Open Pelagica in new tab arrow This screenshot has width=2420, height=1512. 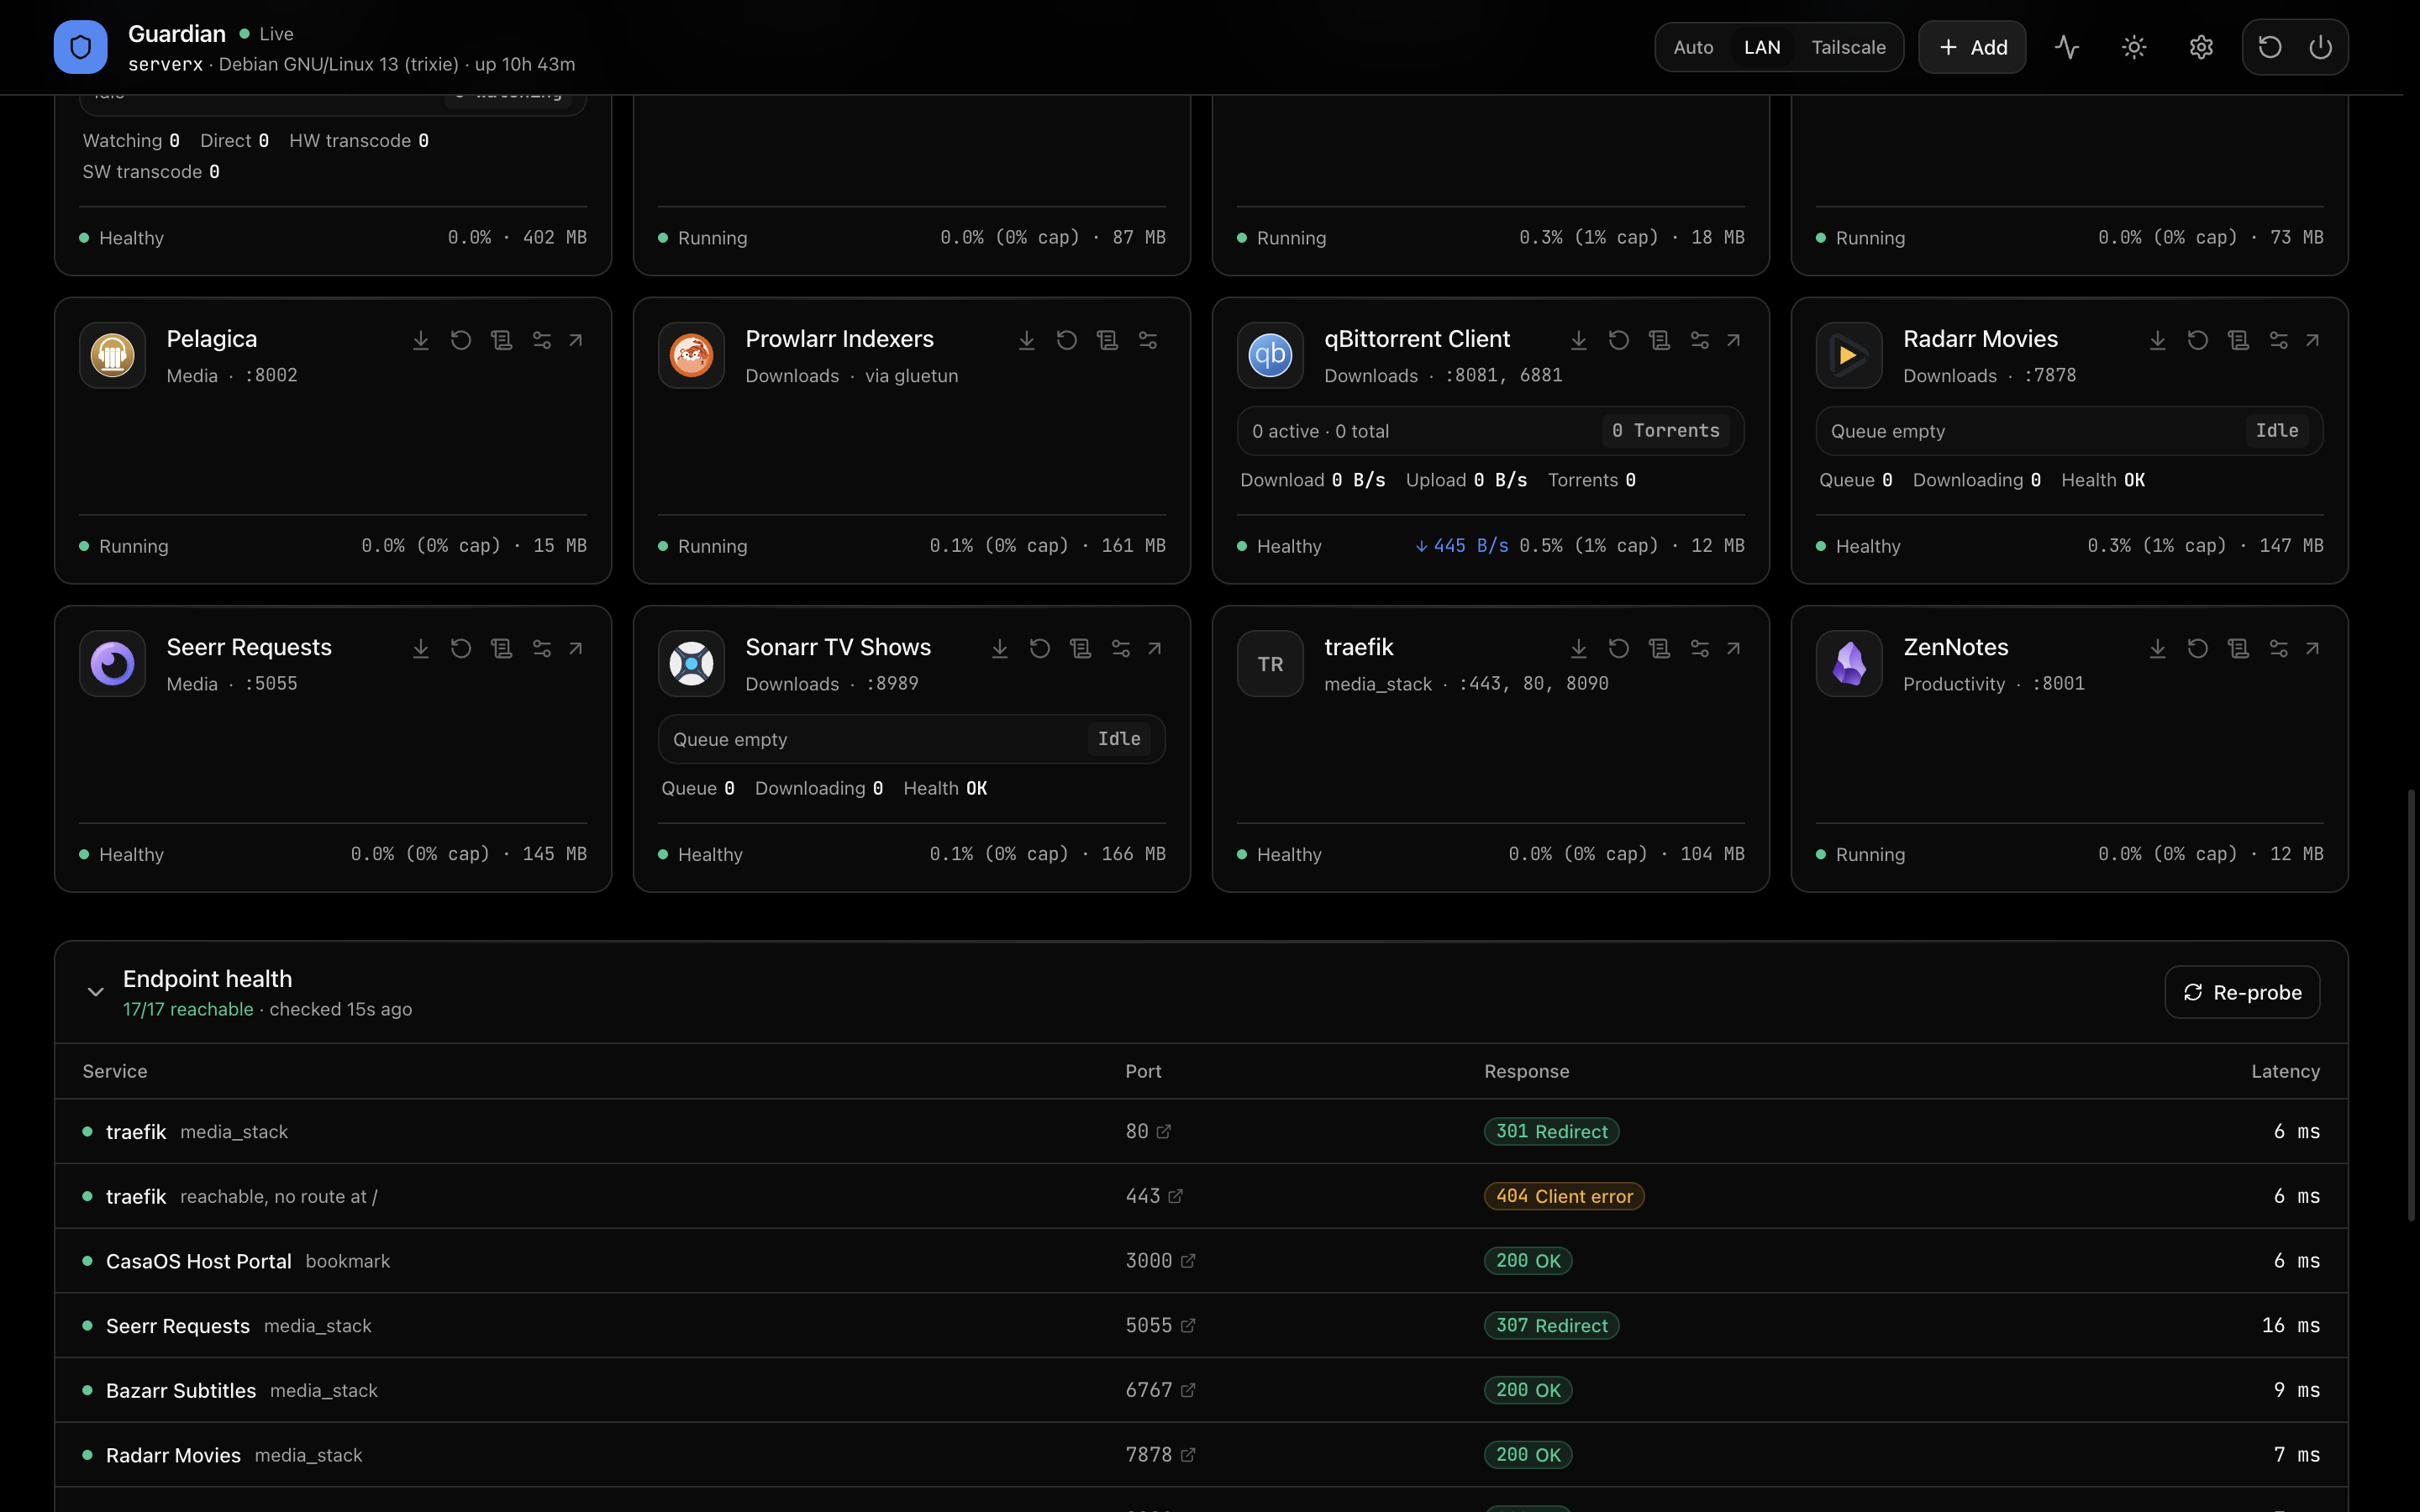click(576, 341)
